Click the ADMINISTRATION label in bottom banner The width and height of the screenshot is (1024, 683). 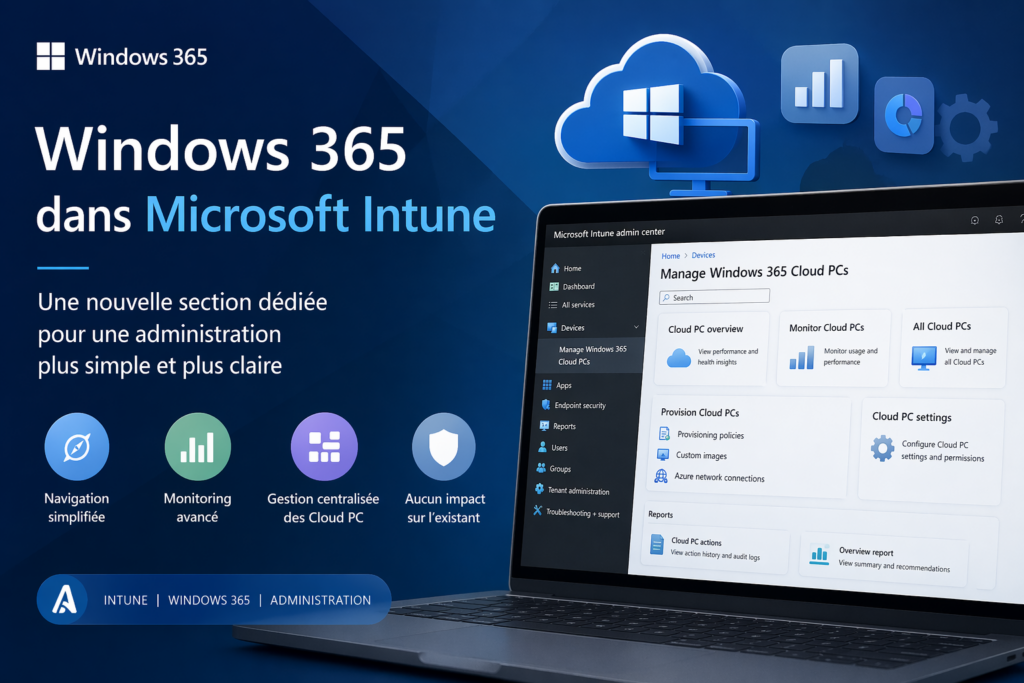click(x=320, y=600)
